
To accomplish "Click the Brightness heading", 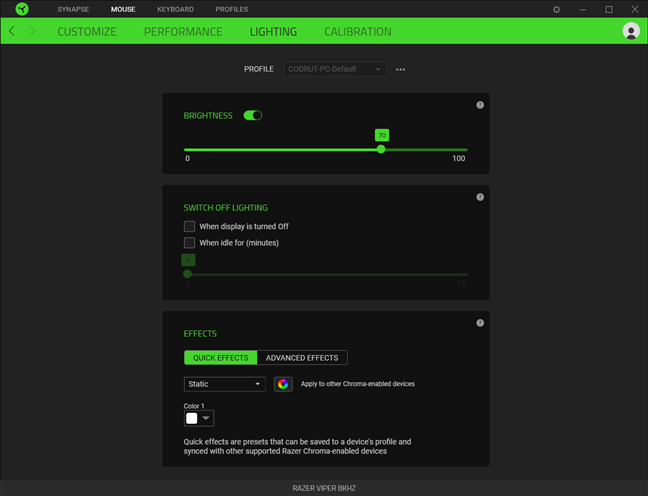I will tap(208, 116).
